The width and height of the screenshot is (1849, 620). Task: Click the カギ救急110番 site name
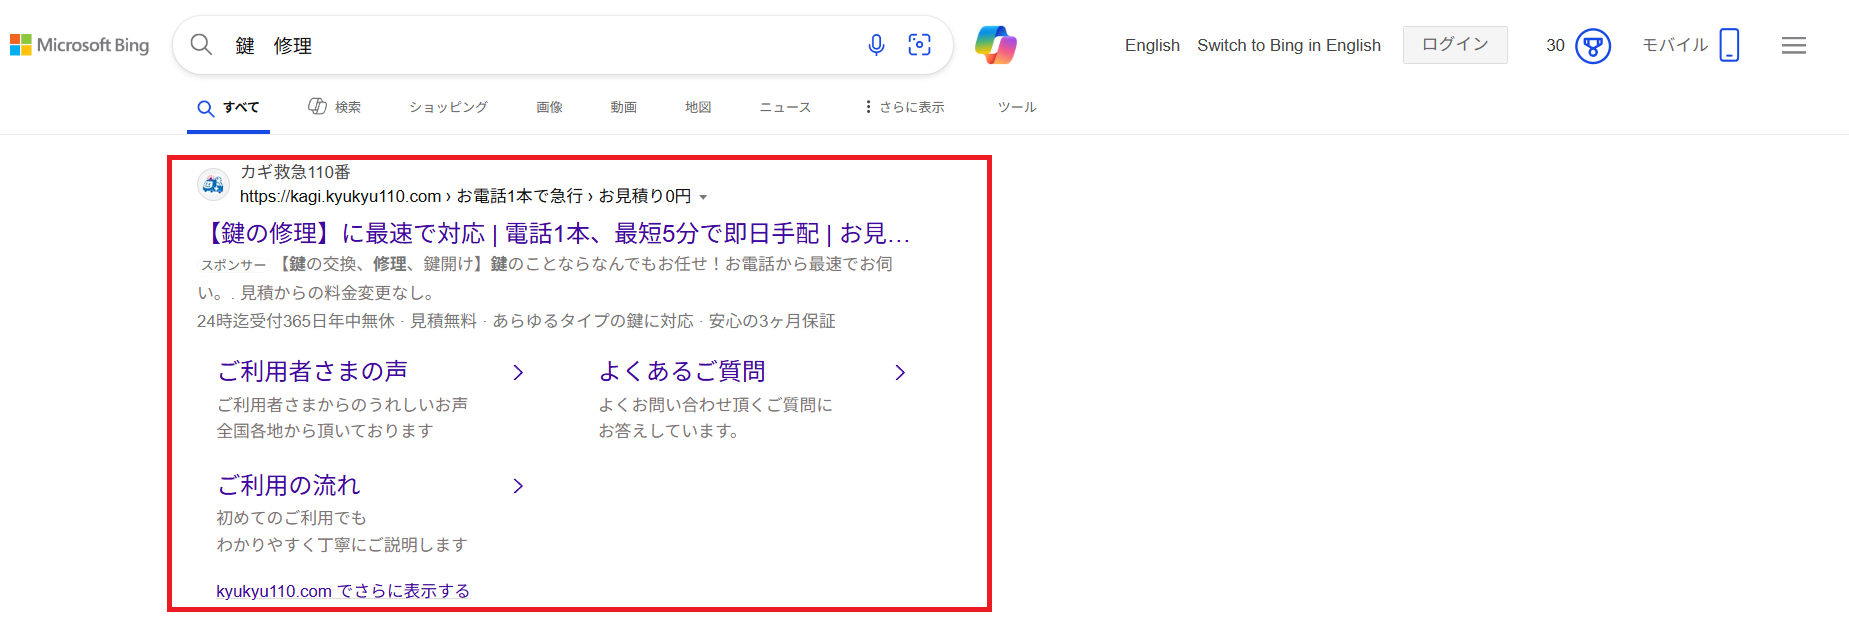pyautogui.click(x=295, y=172)
